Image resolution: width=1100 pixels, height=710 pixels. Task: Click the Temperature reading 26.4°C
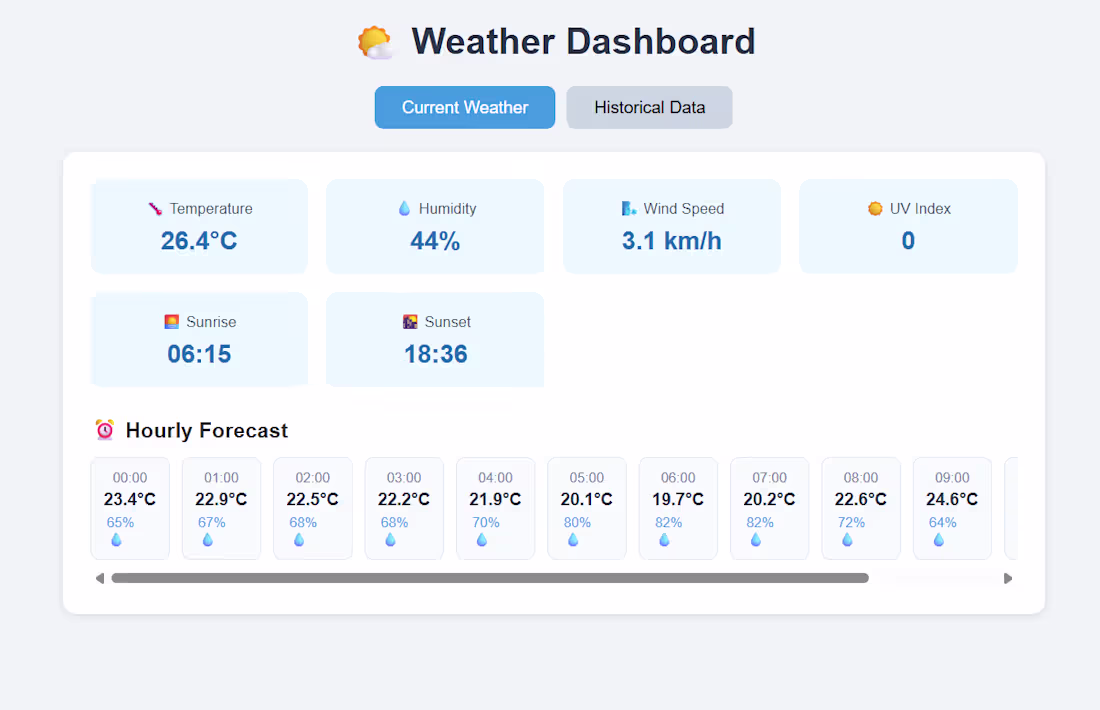tap(199, 240)
